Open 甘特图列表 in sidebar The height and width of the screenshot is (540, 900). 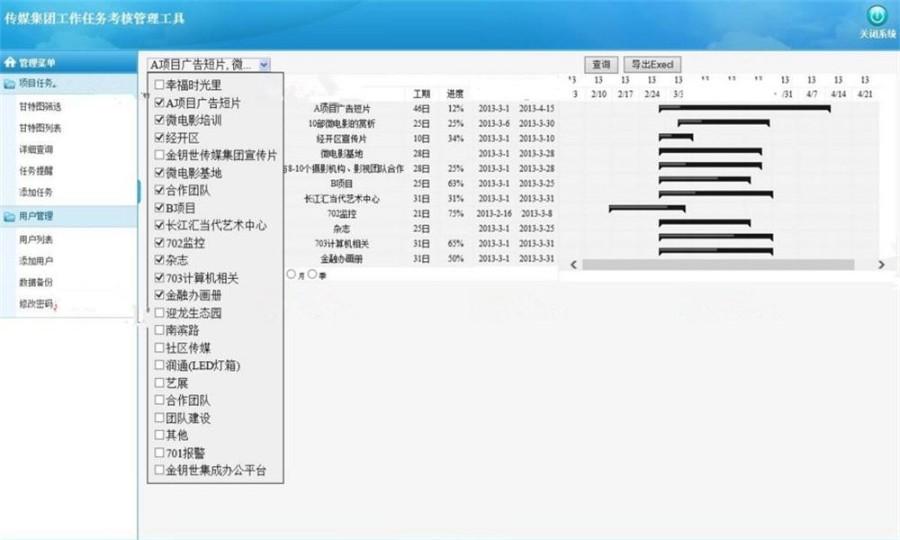(x=40, y=128)
